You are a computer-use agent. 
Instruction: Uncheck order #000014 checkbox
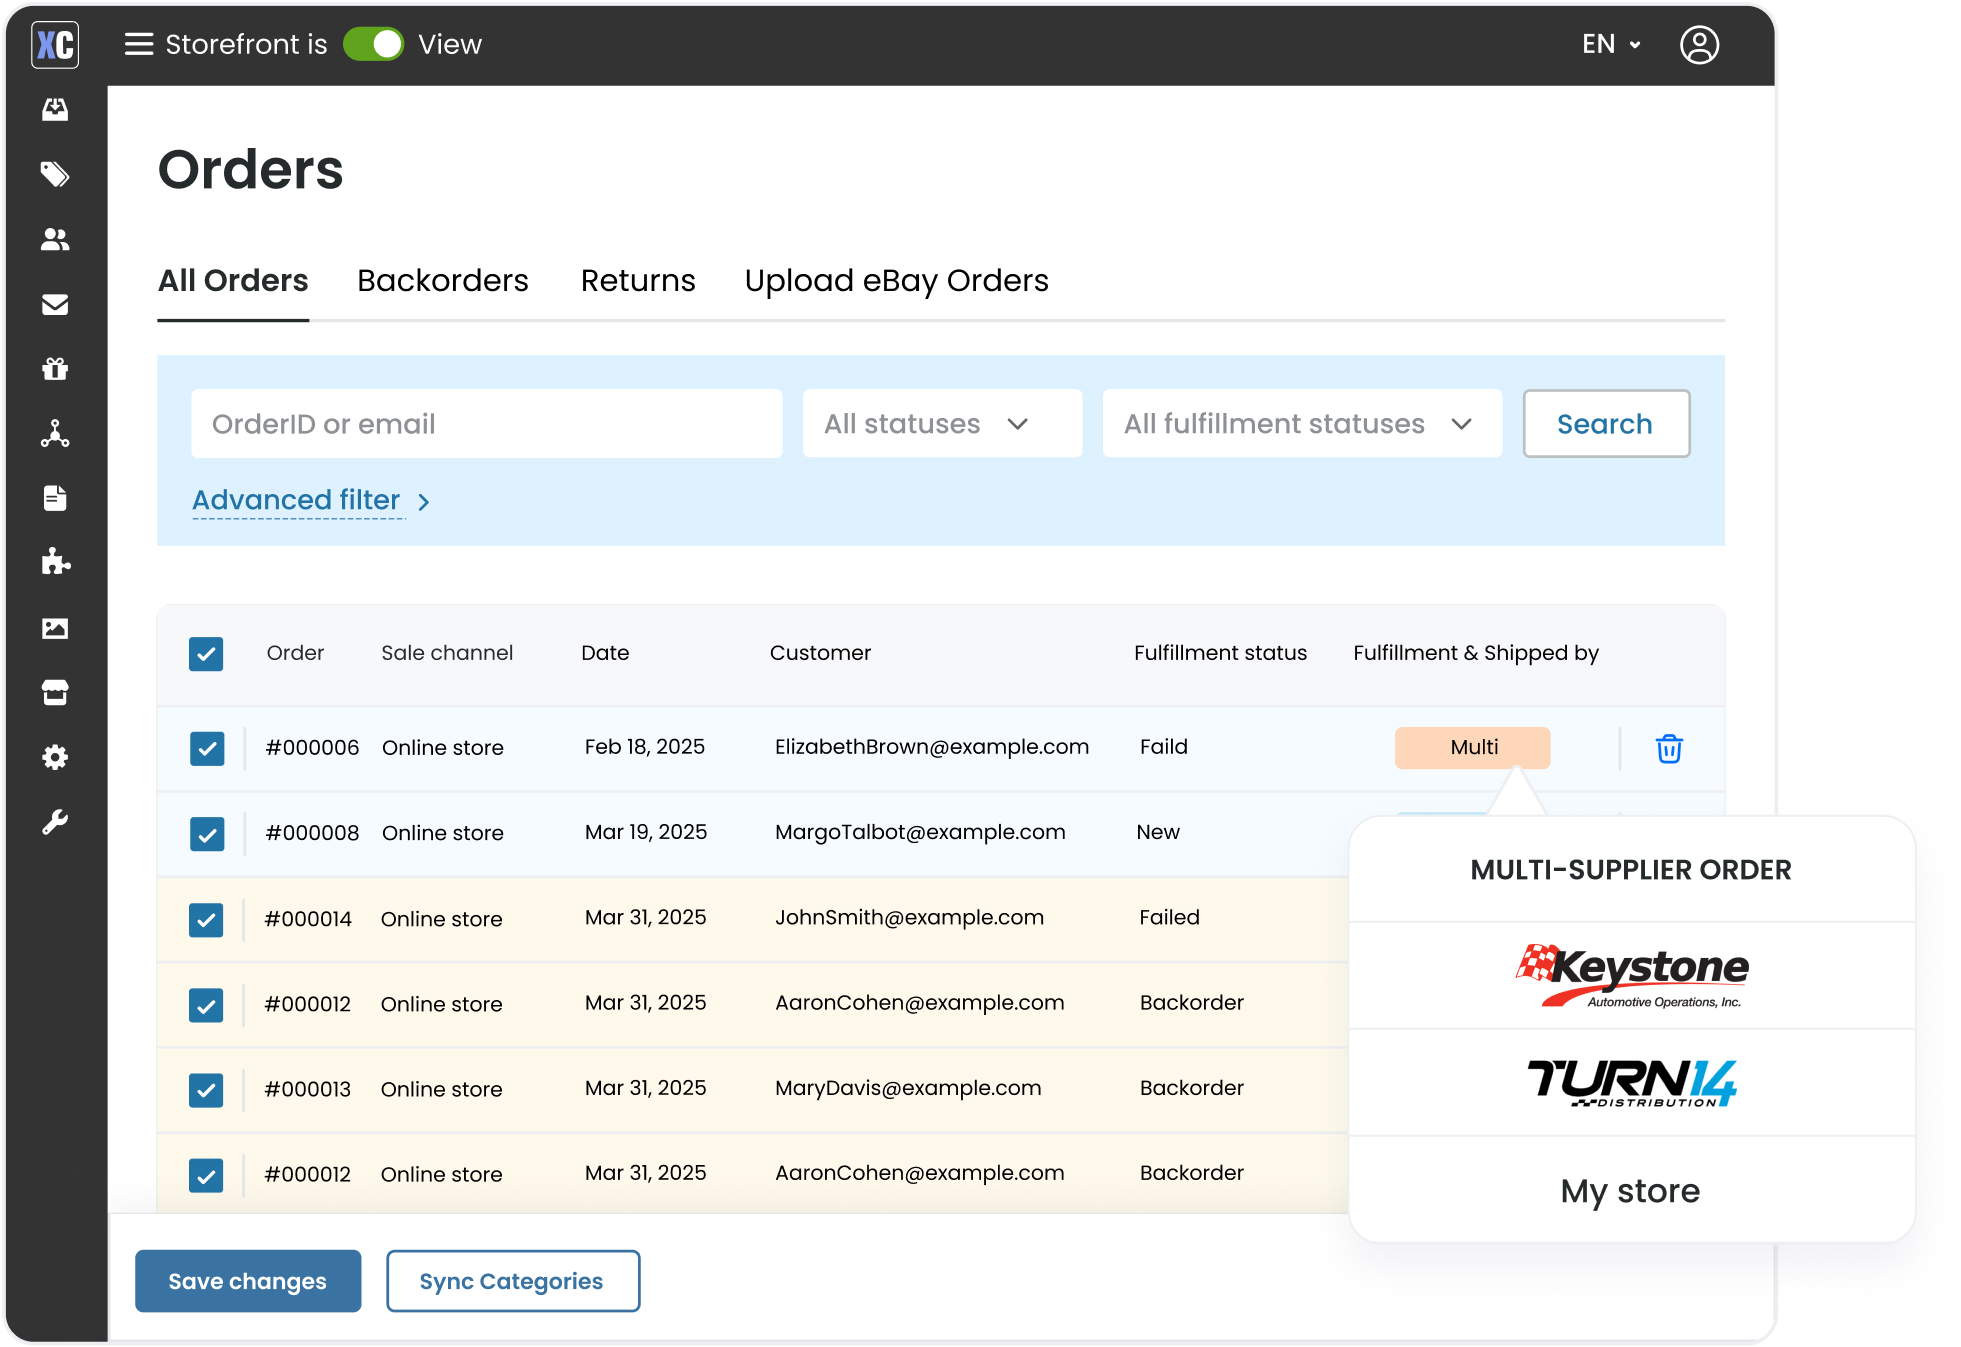tap(206, 920)
